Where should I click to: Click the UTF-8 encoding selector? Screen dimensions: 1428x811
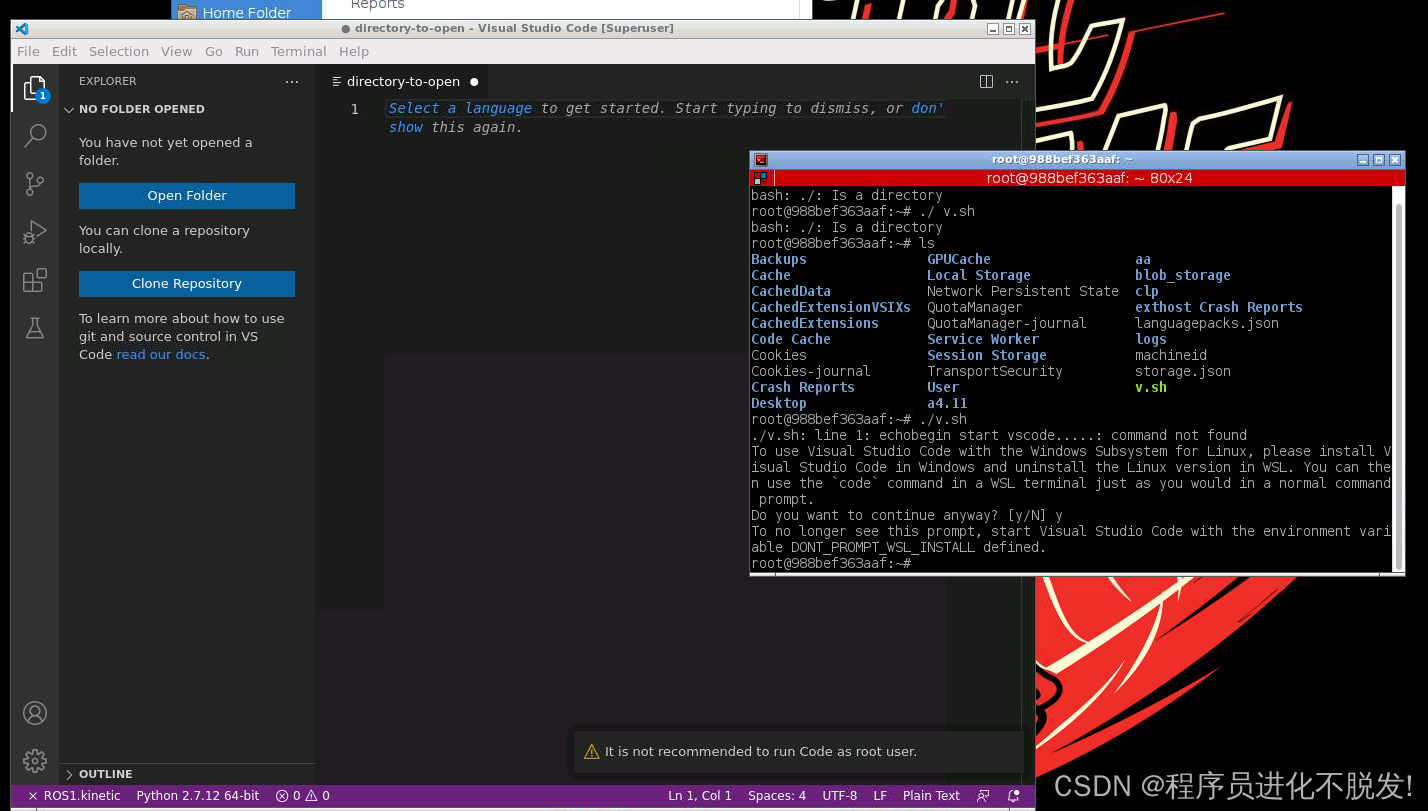tap(840, 796)
